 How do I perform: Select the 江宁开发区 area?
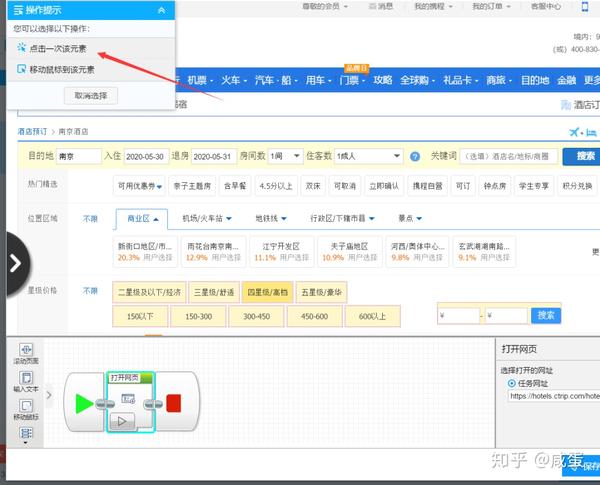(282, 251)
